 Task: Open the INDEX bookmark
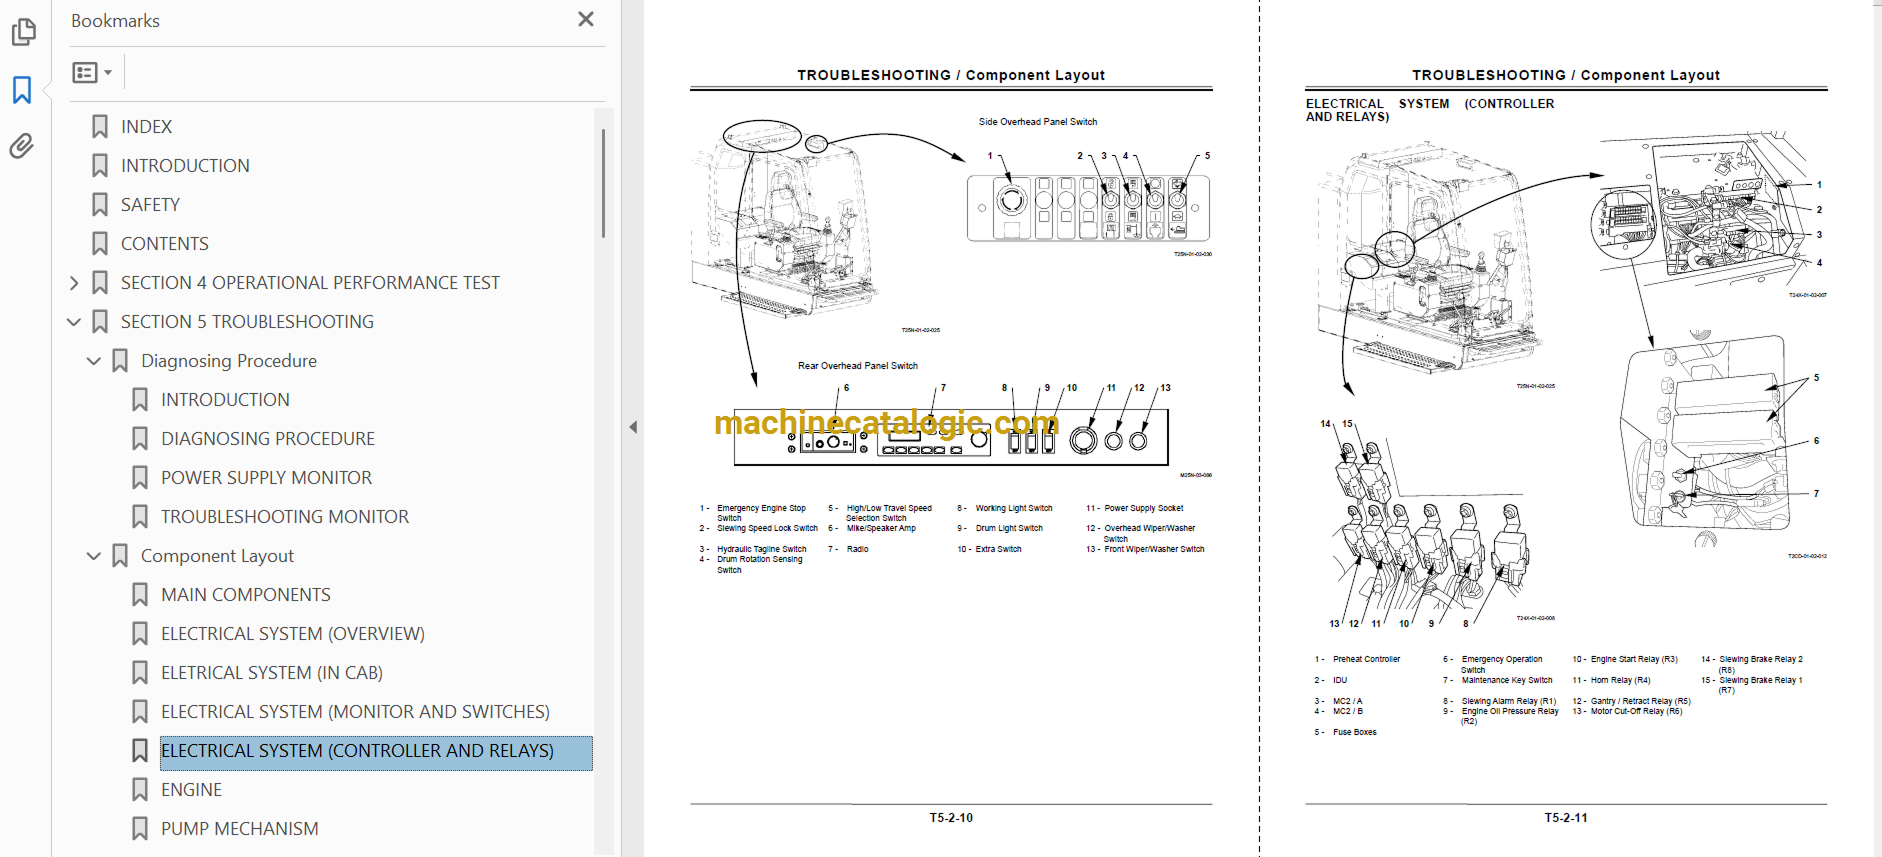click(x=146, y=127)
